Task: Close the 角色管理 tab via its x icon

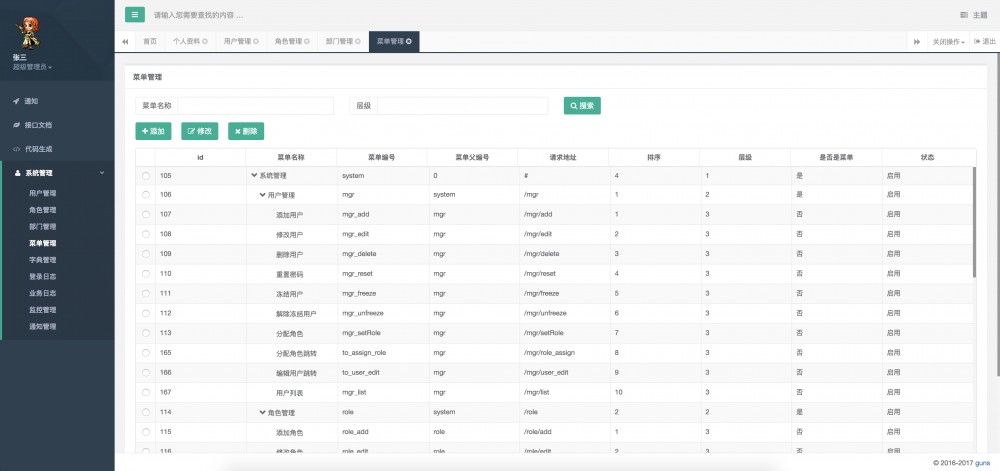Action: (x=307, y=41)
